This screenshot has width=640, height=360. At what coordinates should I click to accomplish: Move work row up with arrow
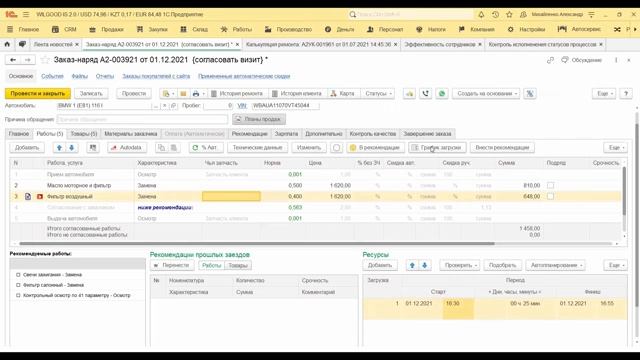point(59,147)
